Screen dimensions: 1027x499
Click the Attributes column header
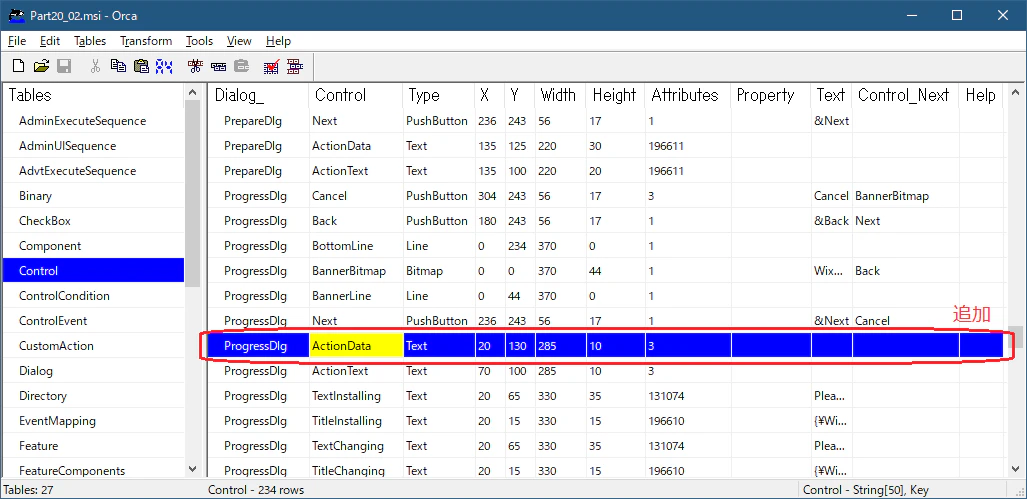(x=688, y=95)
